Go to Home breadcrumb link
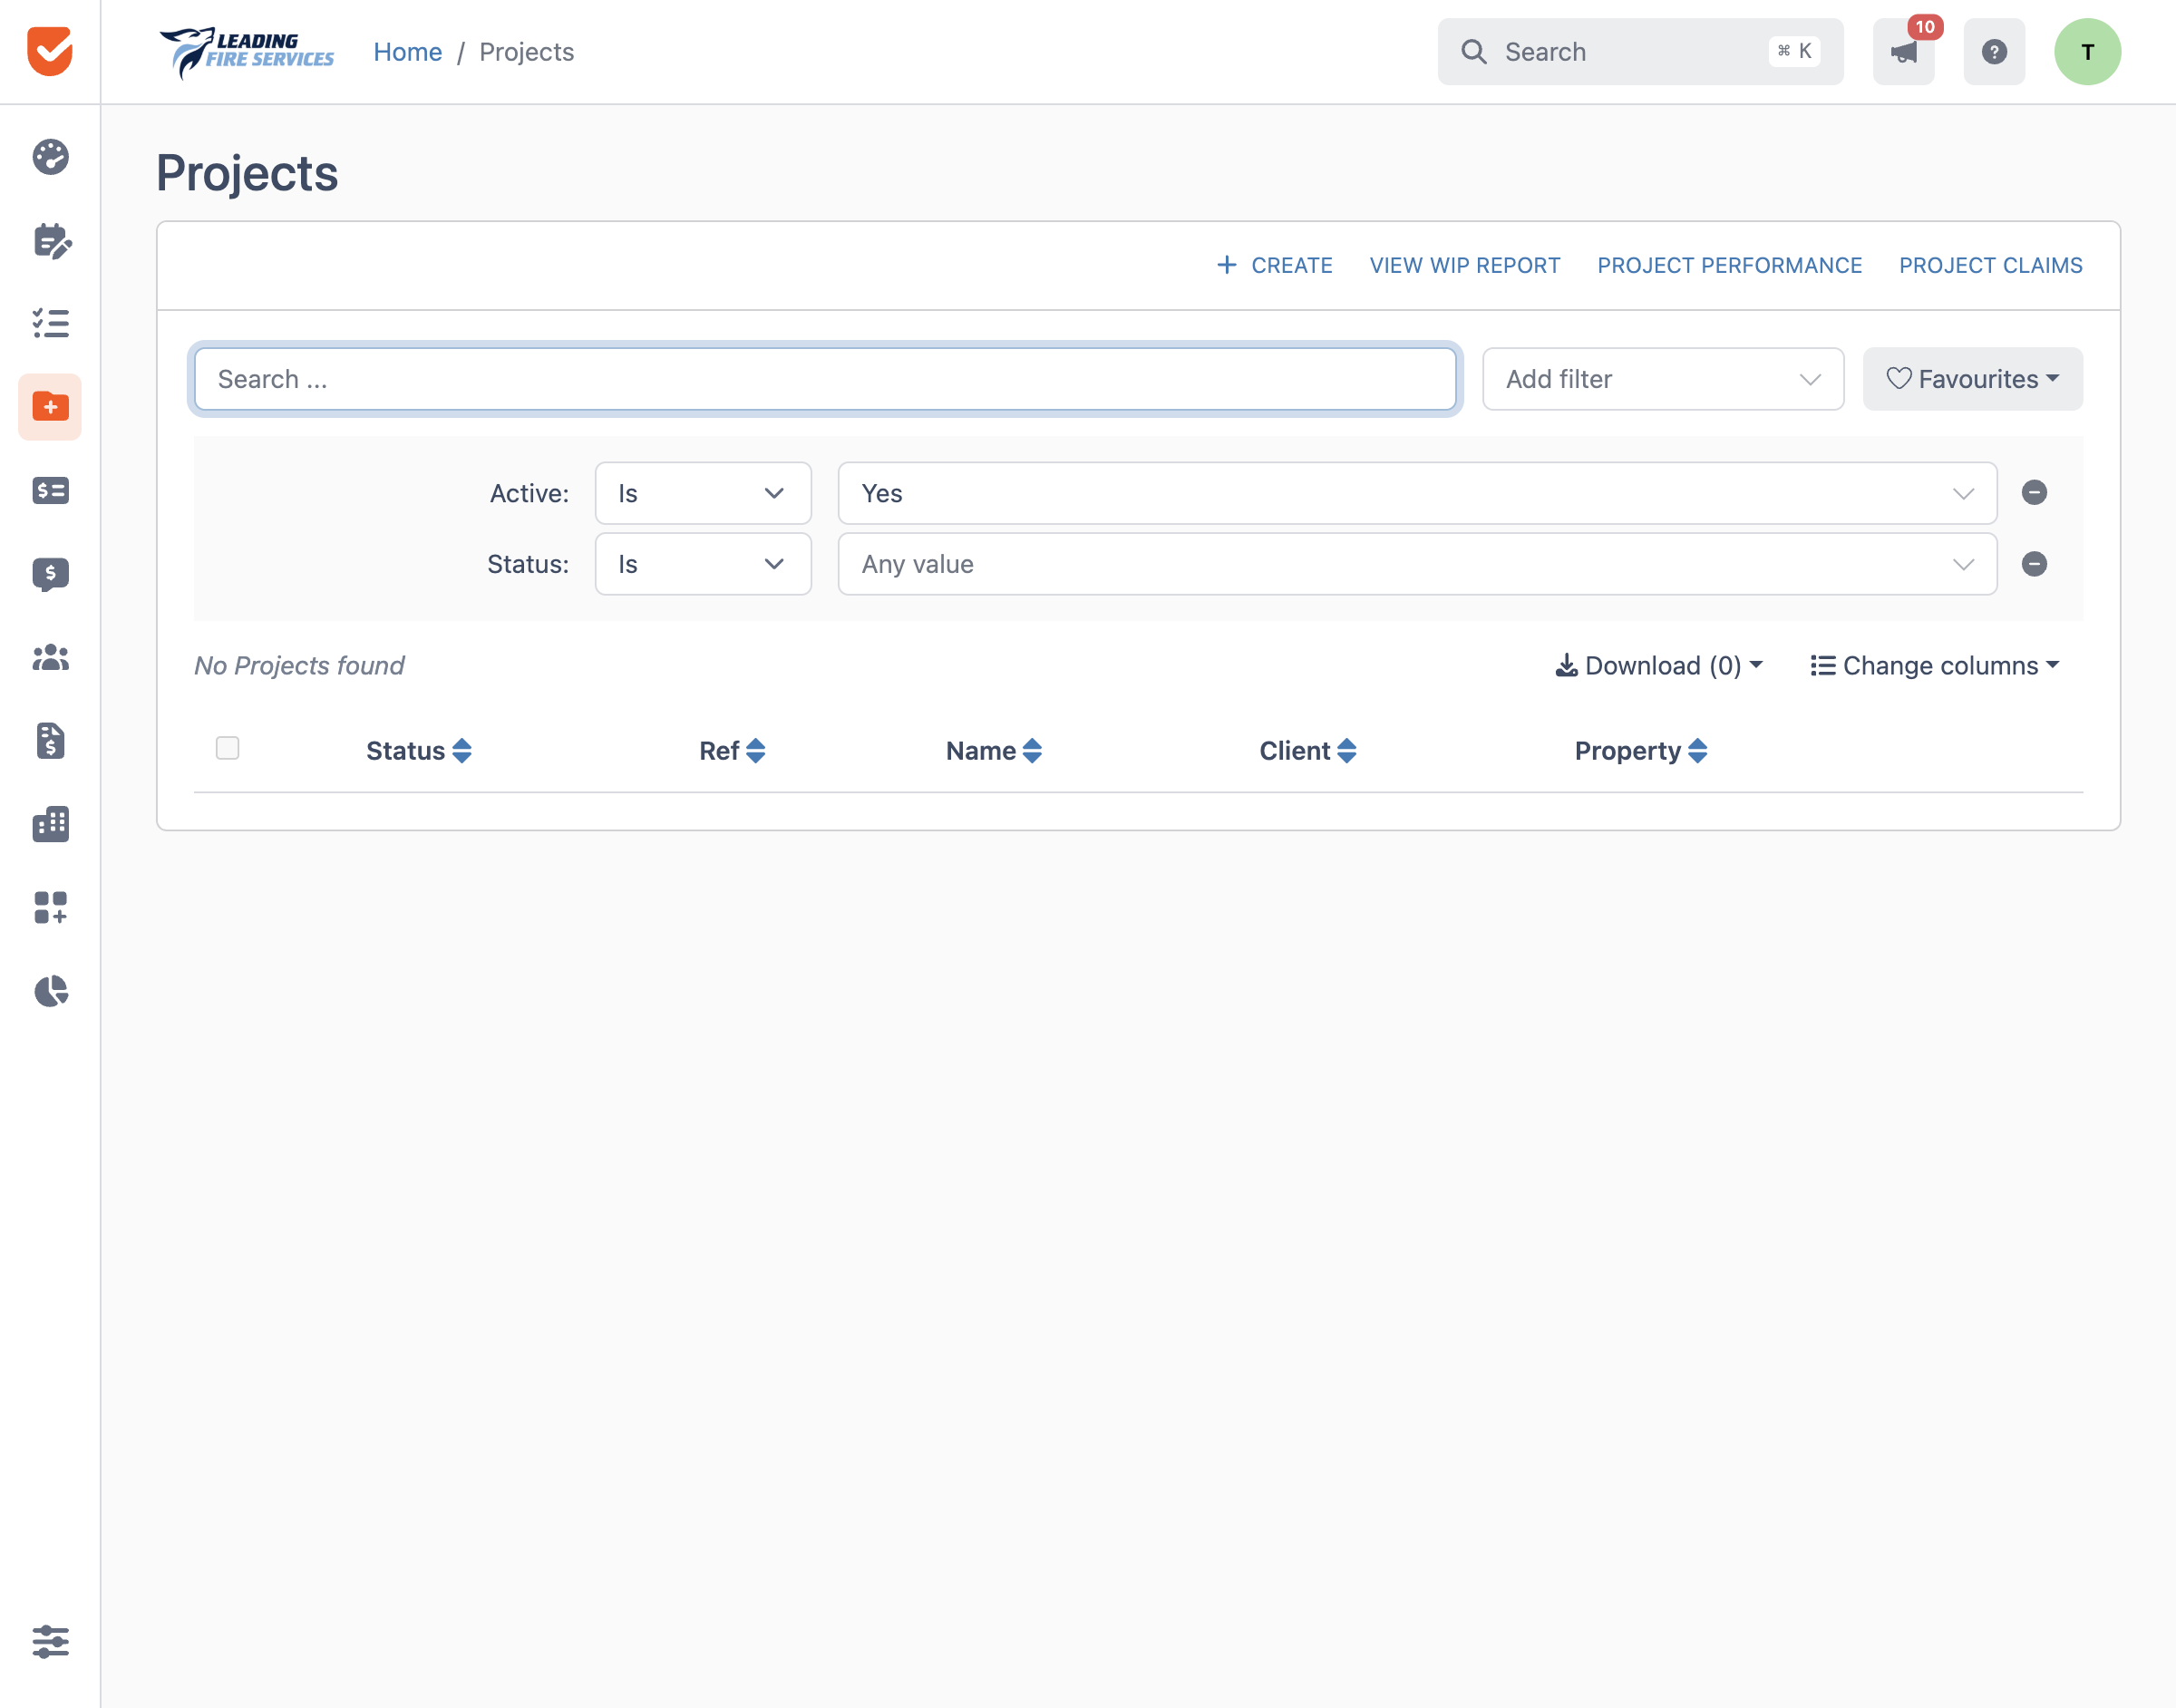2176x1708 pixels. pyautogui.click(x=407, y=52)
